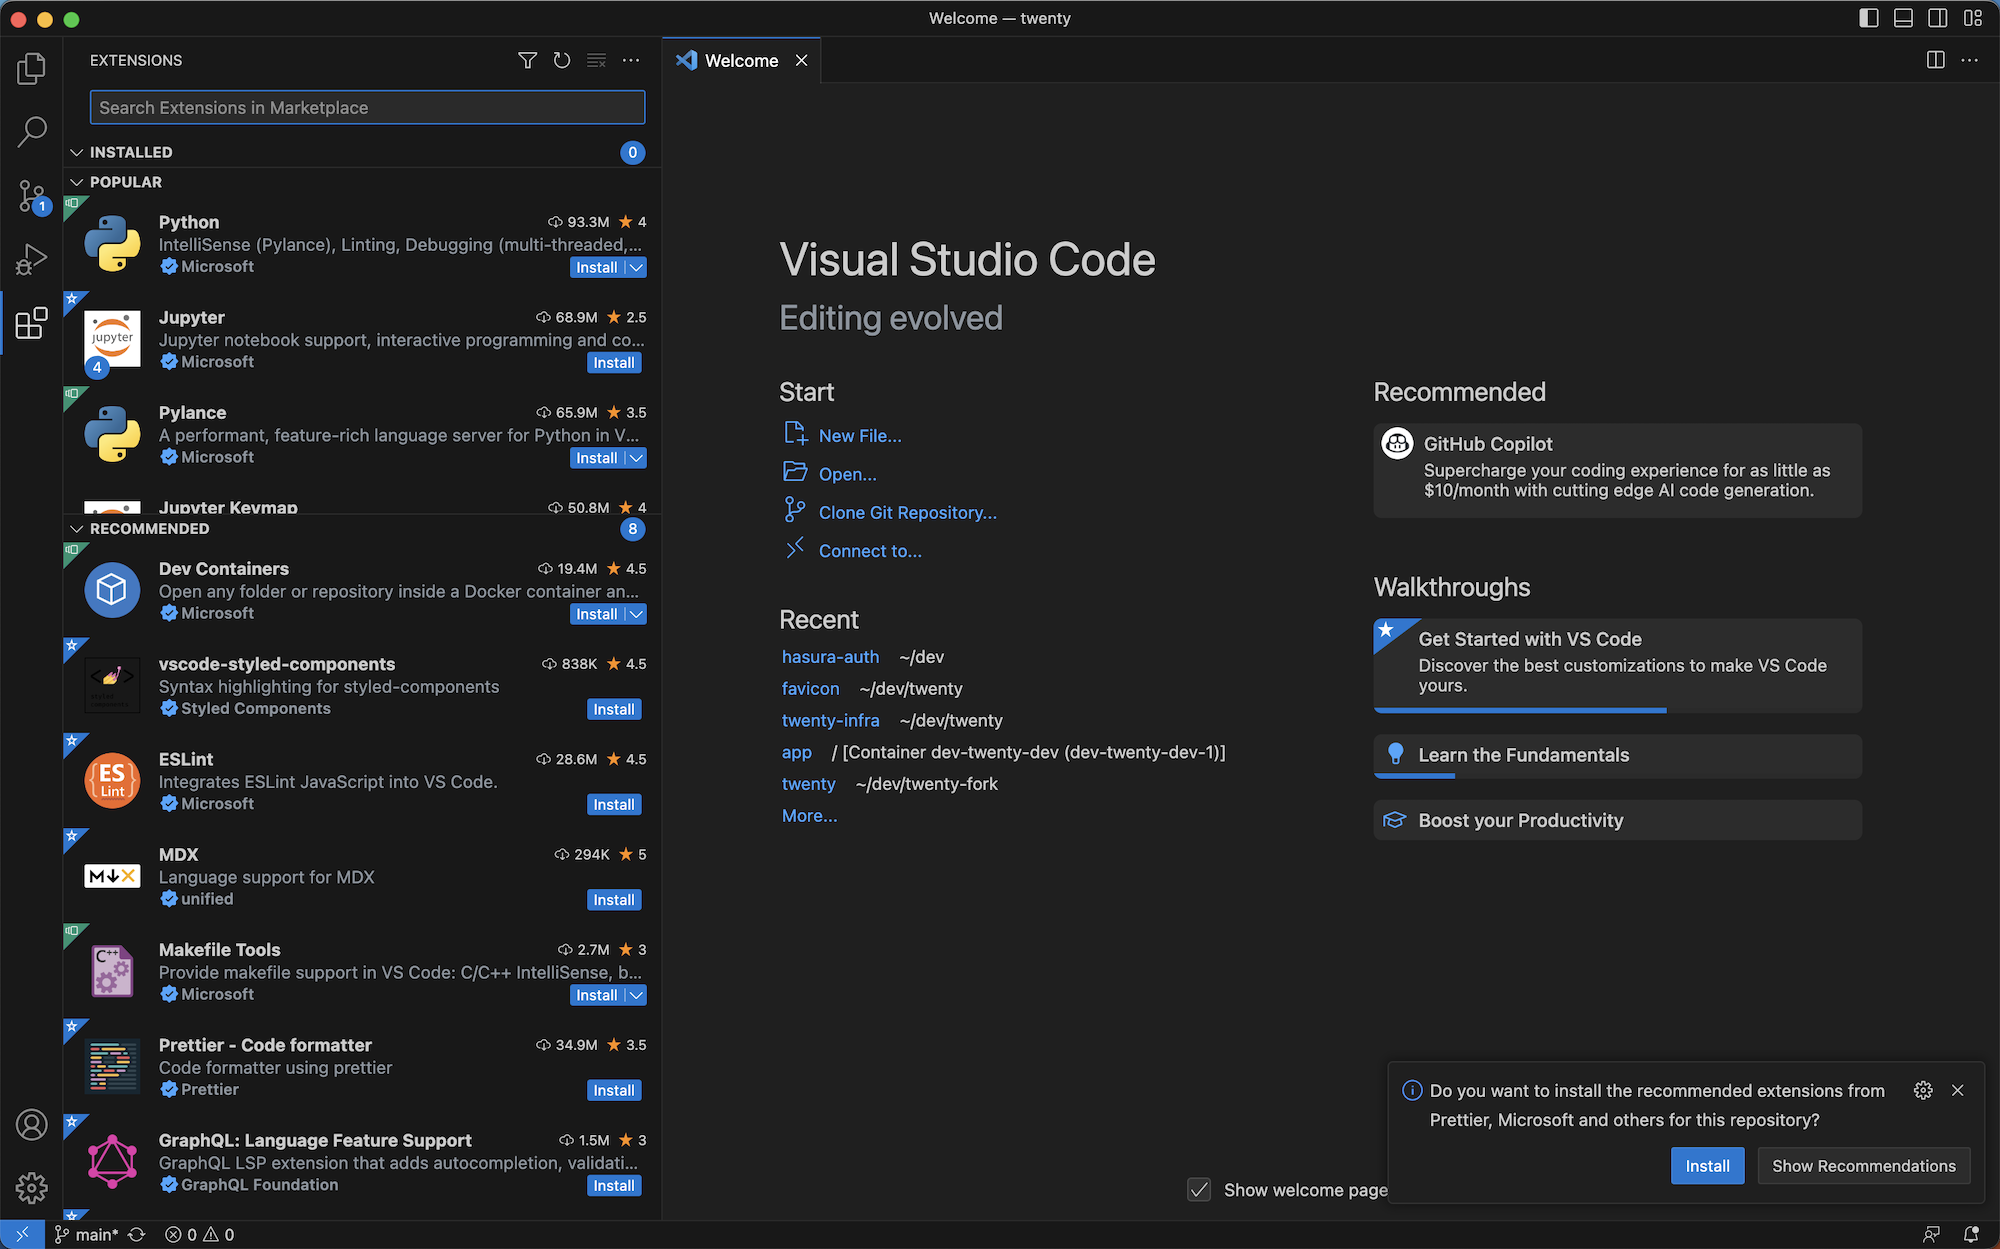
Task: Open extensions views and more actions menu
Action: [x=631, y=60]
